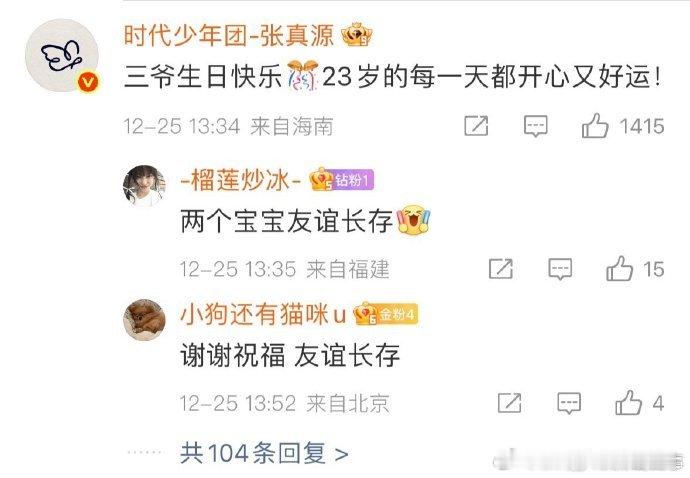View 张真源's butterfly avatar
690x478 pixels.
62,55
